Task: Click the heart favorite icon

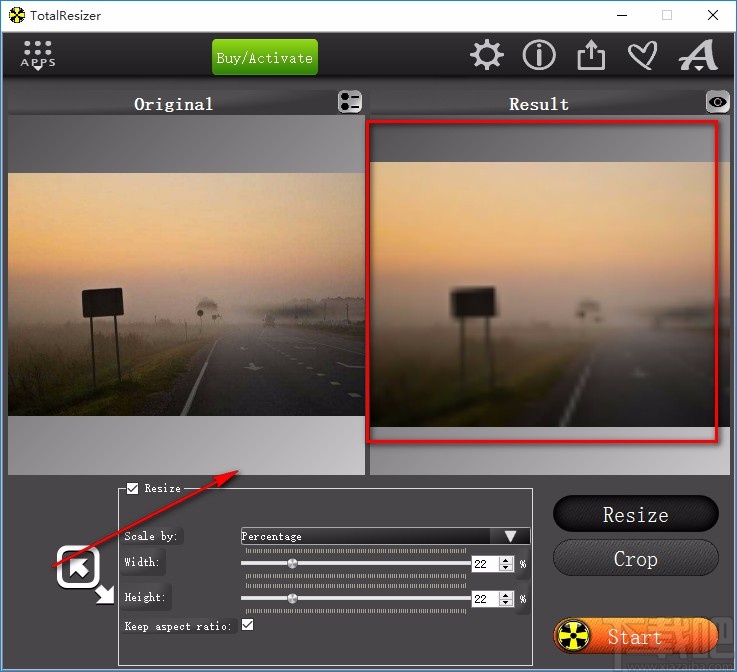Action: tap(641, 56)
